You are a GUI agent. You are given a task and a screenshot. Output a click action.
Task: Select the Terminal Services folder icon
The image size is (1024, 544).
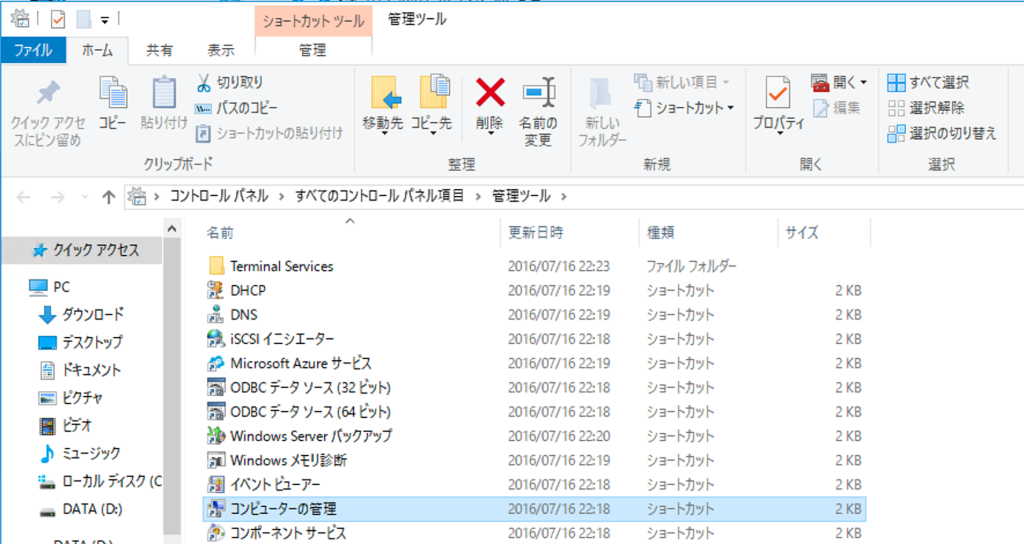[216, 266]
